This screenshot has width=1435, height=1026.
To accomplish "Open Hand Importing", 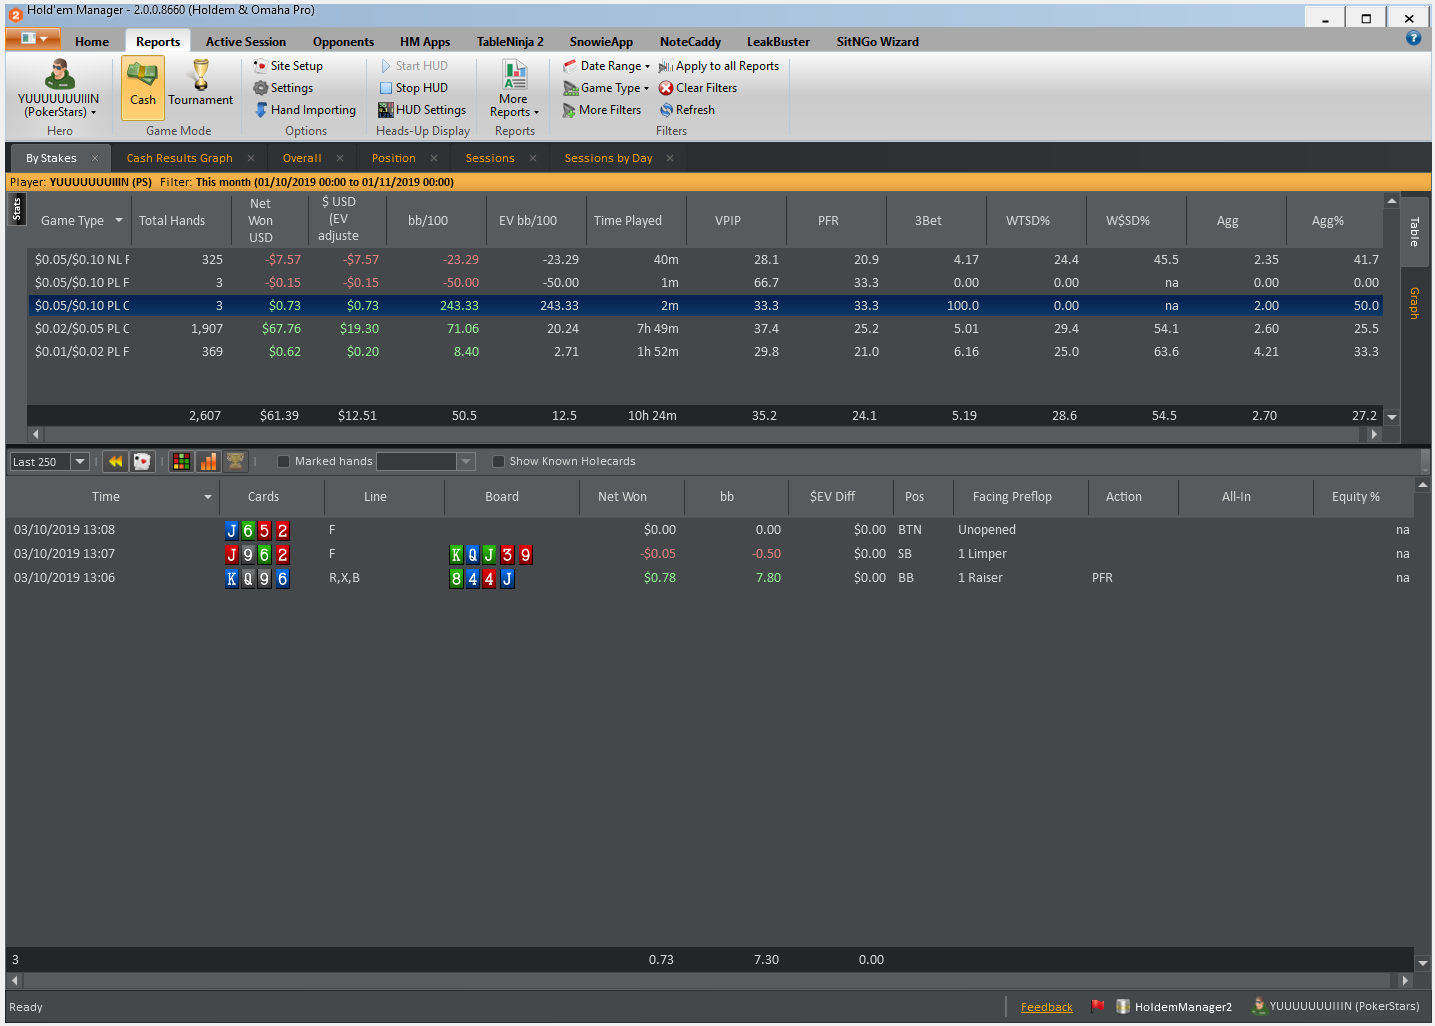I will click(305, 110).
